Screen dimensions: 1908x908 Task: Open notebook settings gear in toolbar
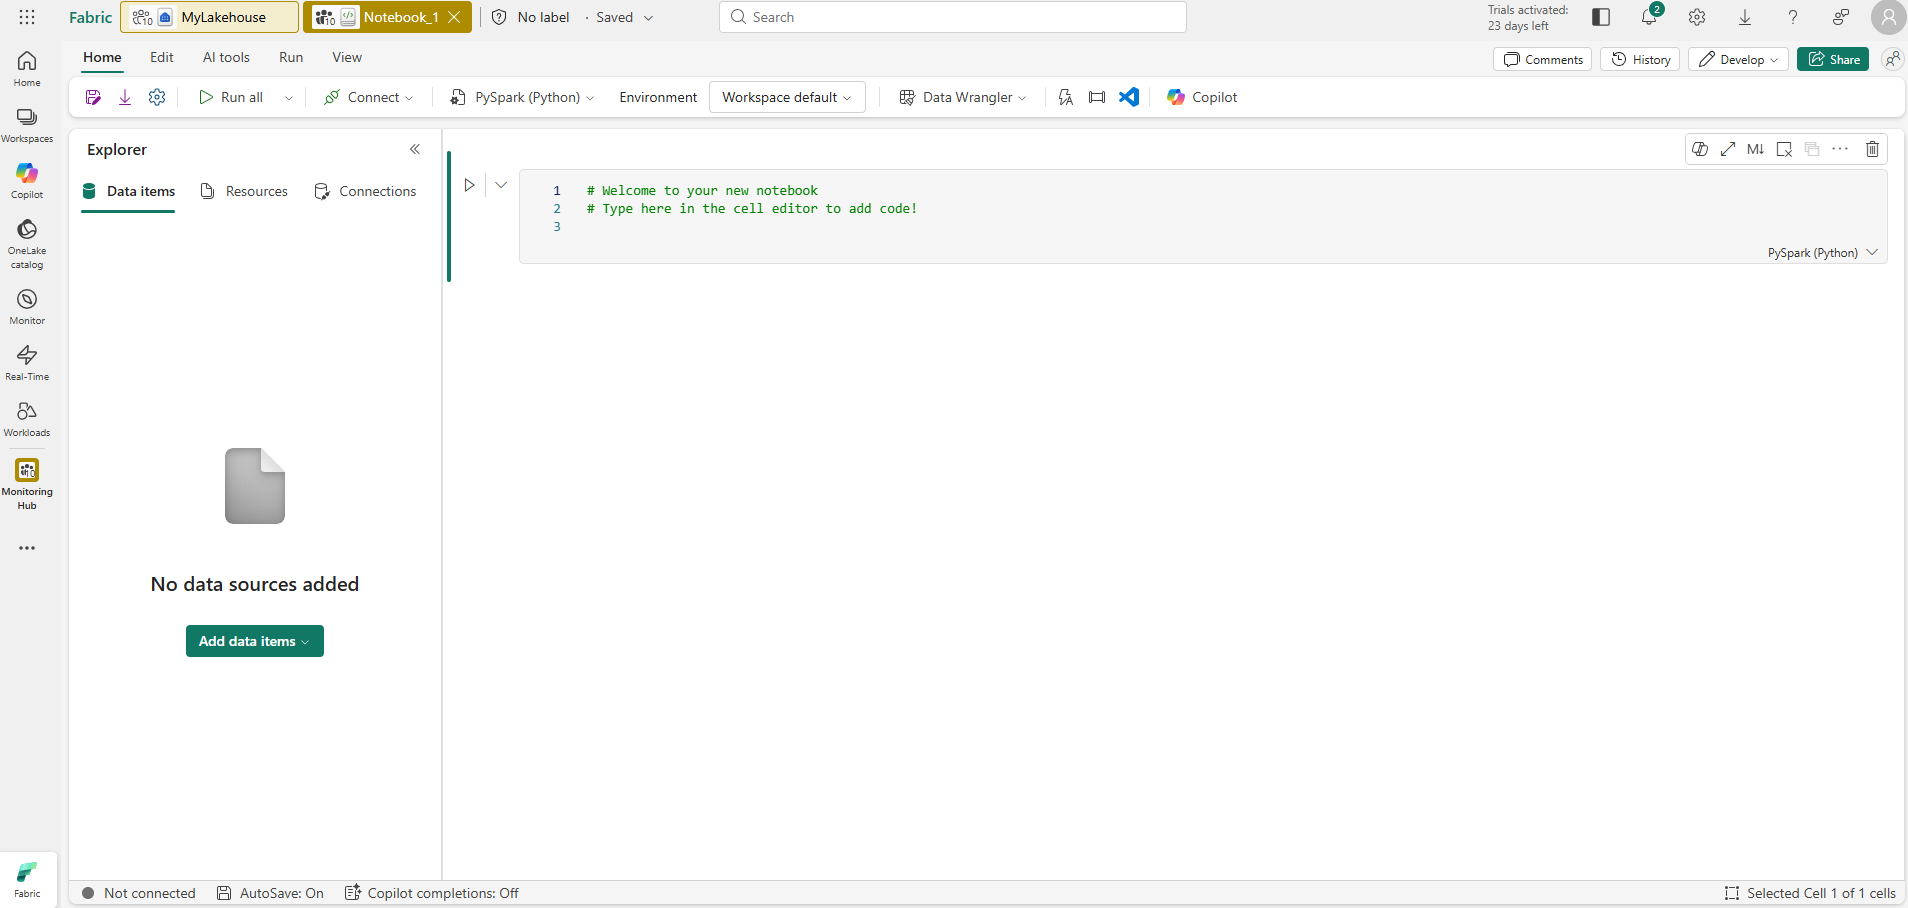[x=157, y=97]
